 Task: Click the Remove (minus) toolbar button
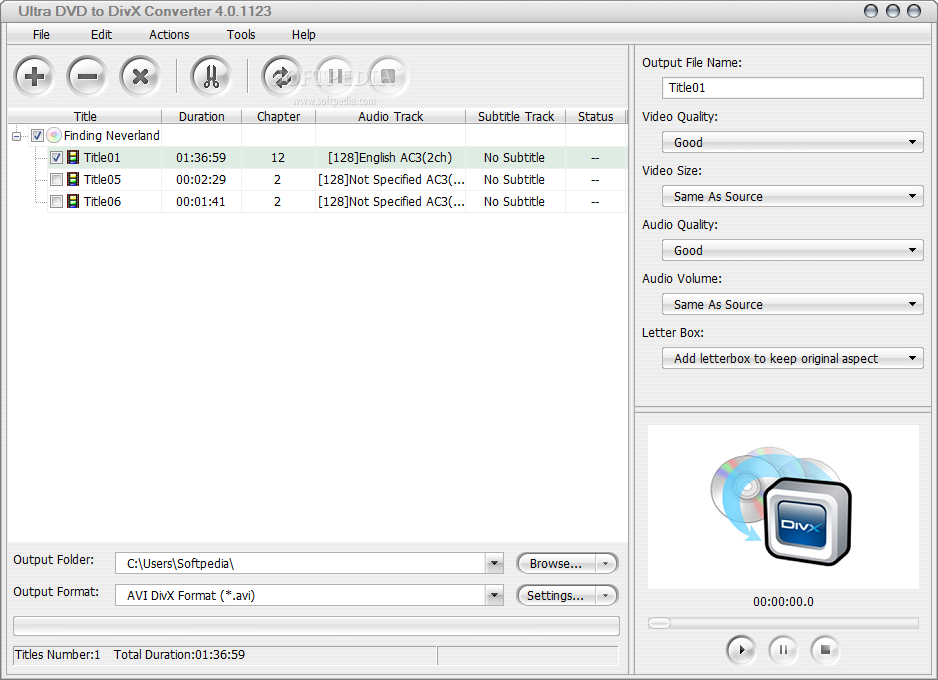[x=87, y=76]
